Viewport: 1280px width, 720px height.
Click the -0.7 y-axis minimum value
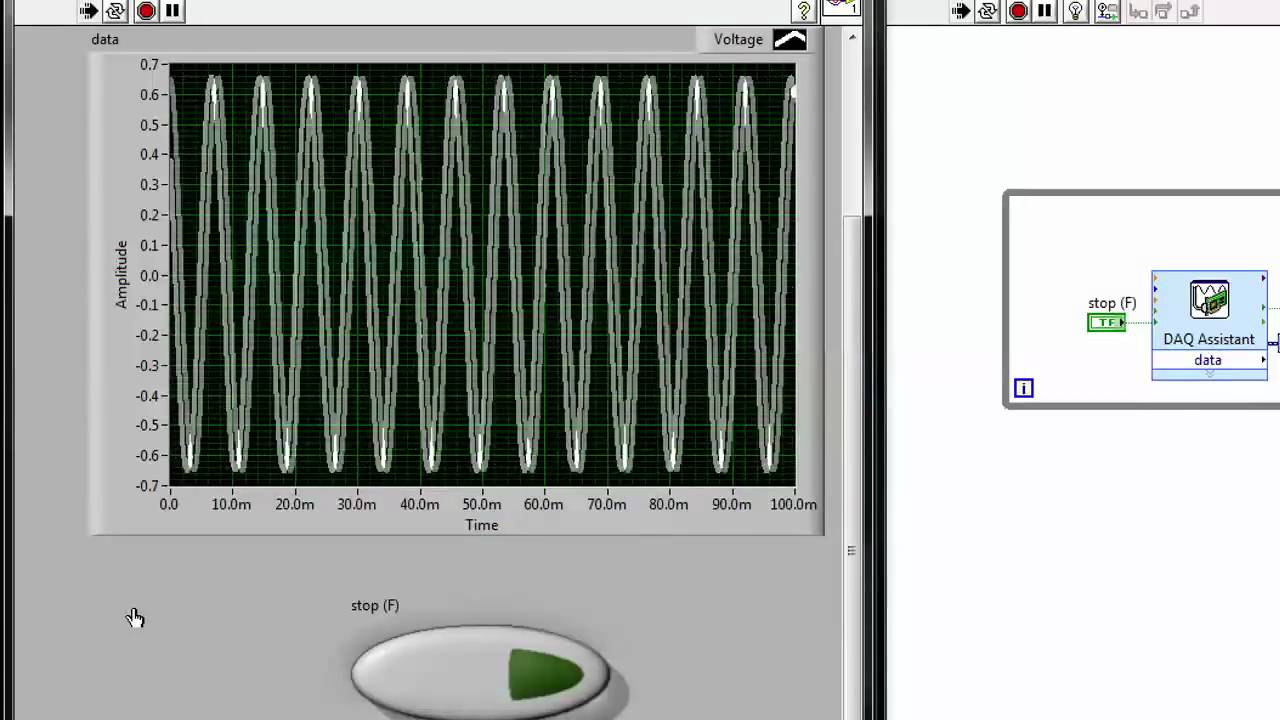tap(147, 486)
